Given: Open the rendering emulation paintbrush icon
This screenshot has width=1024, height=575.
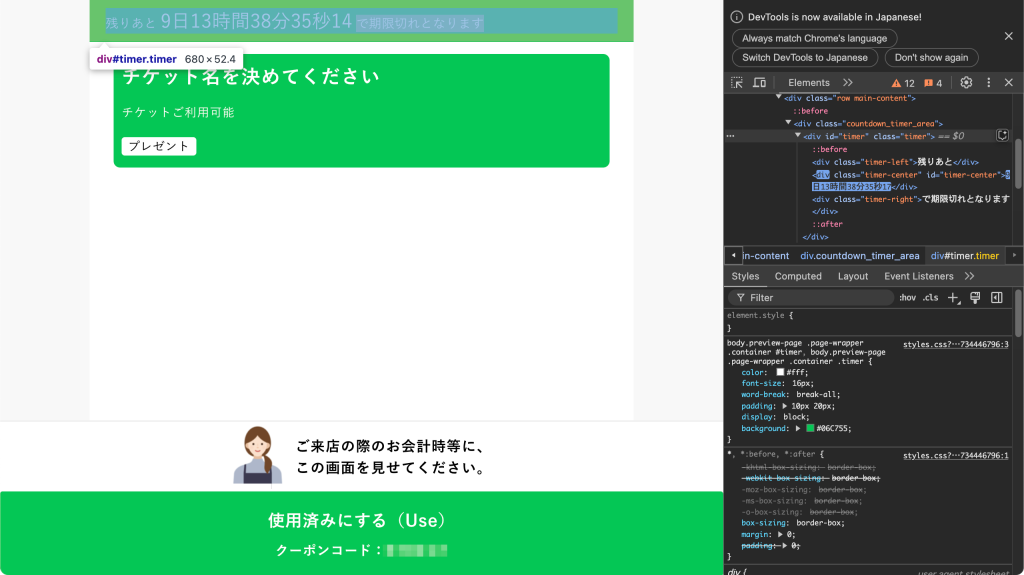Looking at the screenshot, I should (975, 298).
